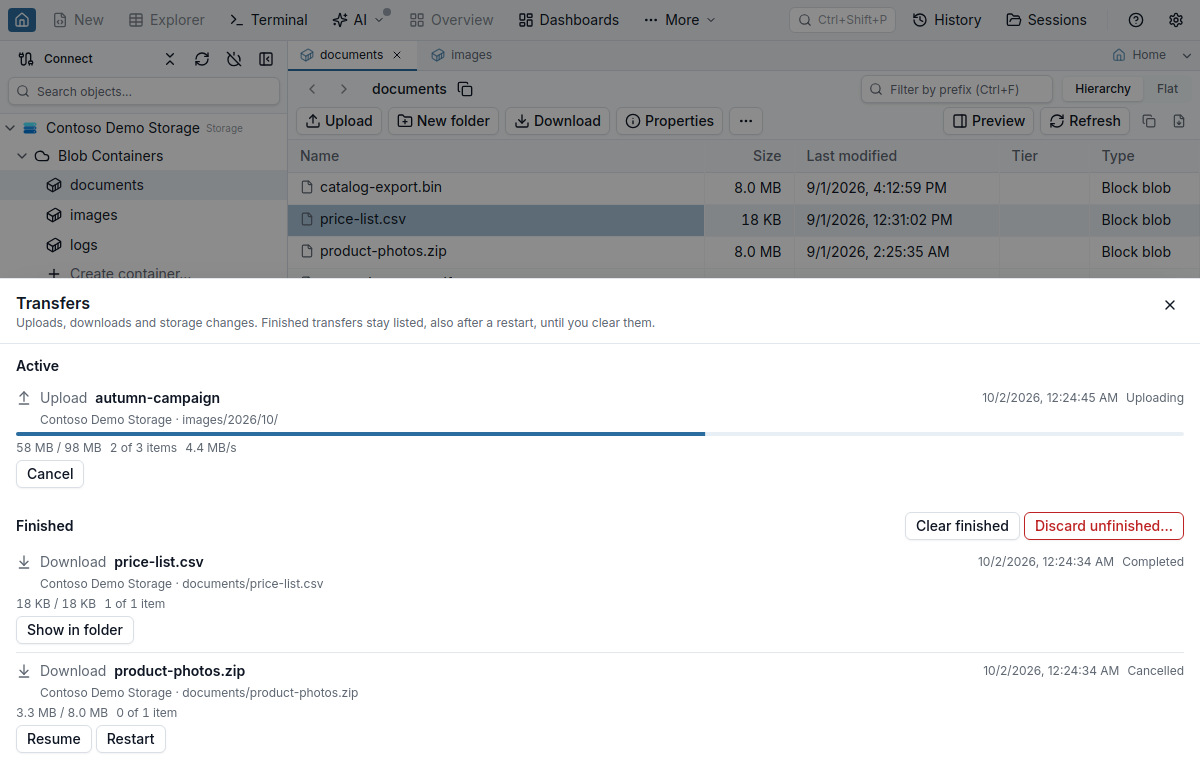Click the autumn-campaign upload progress bar
1200x773 pixels.
pyautogui.click(x=600, y=434)
